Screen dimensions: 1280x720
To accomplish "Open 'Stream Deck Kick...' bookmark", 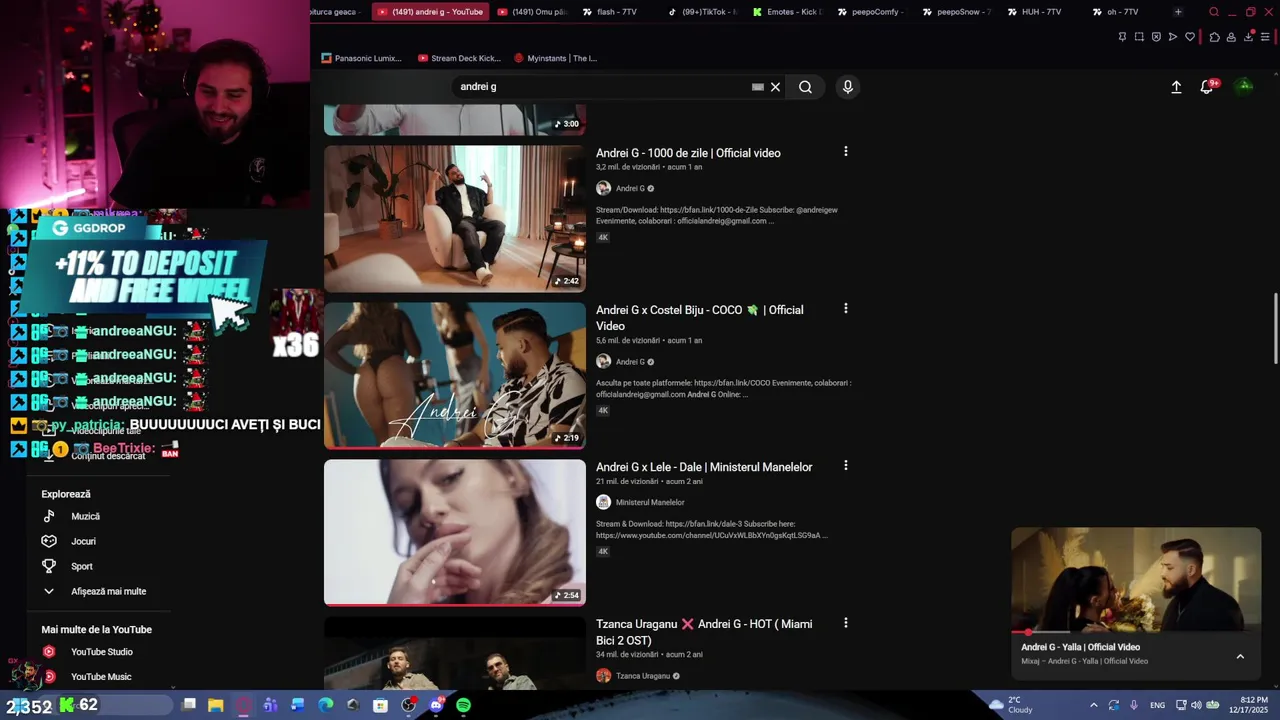I will pyautogui.click(x=459, y=58).
